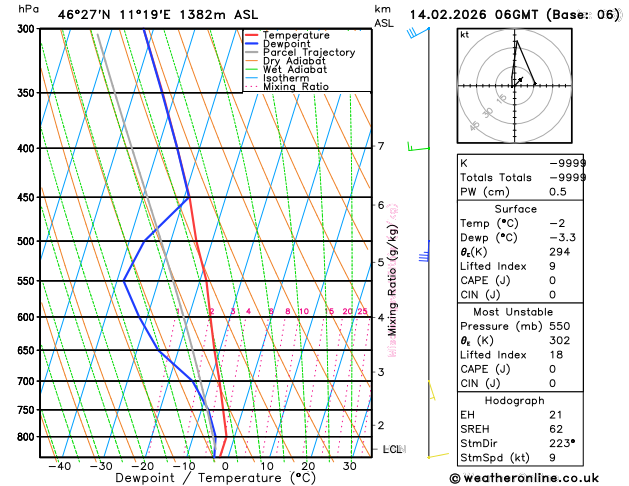Viewport: 629px width, 486px height.
Task: Click the 550 hPa pressure label
Action: click(28, 281)
